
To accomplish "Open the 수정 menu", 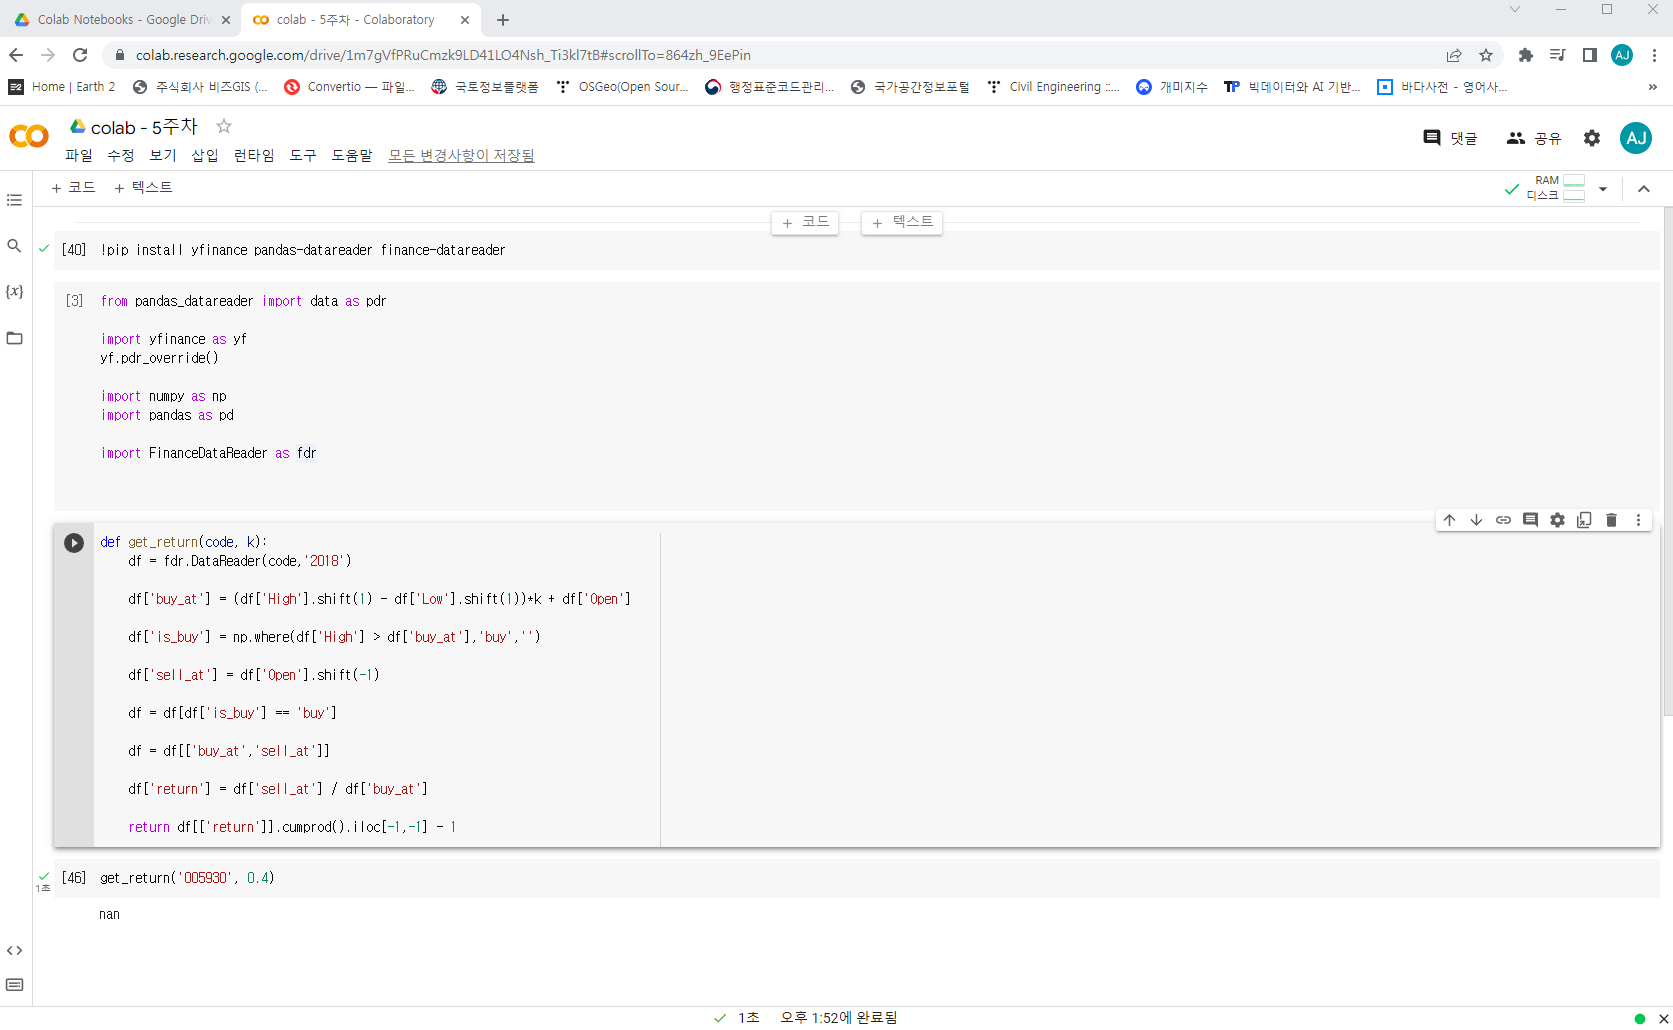I will (x=121, y=155).
